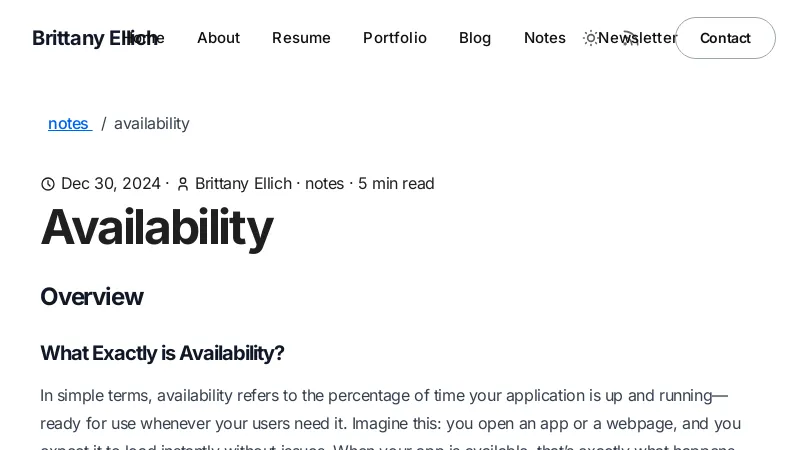Click the notes category in the byline
Screen dimensions: 800x450
(x=324, y=184)
